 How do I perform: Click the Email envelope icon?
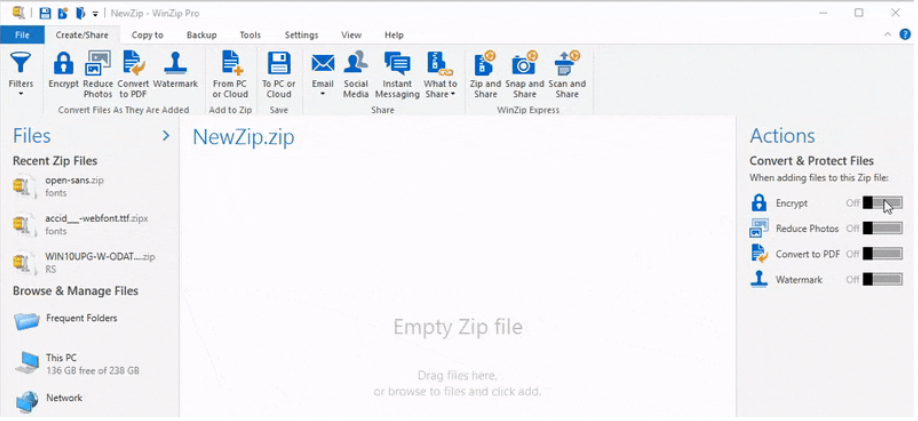(x=323, y=63)
